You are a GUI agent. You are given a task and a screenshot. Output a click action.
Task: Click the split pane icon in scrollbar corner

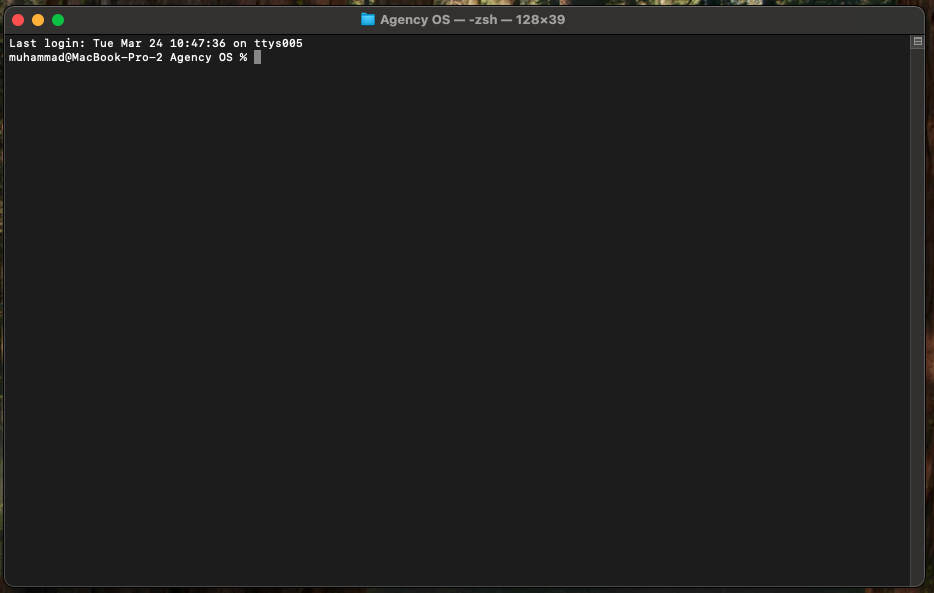click(x=917, y=41)
